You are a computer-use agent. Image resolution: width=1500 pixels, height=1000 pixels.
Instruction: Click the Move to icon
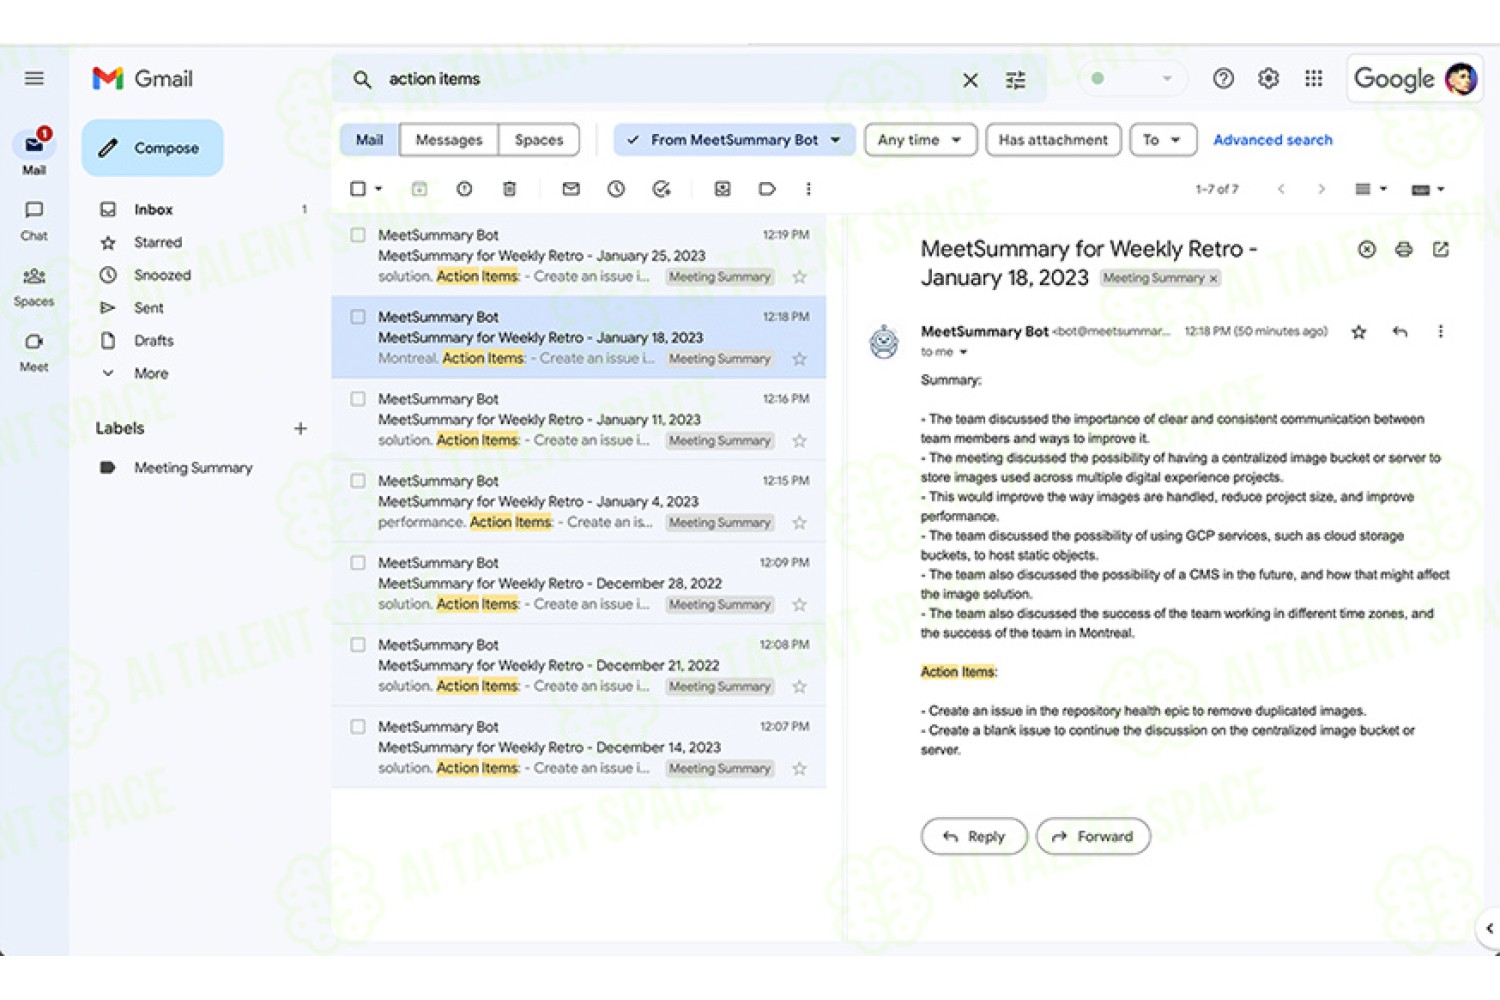(722, 189)
